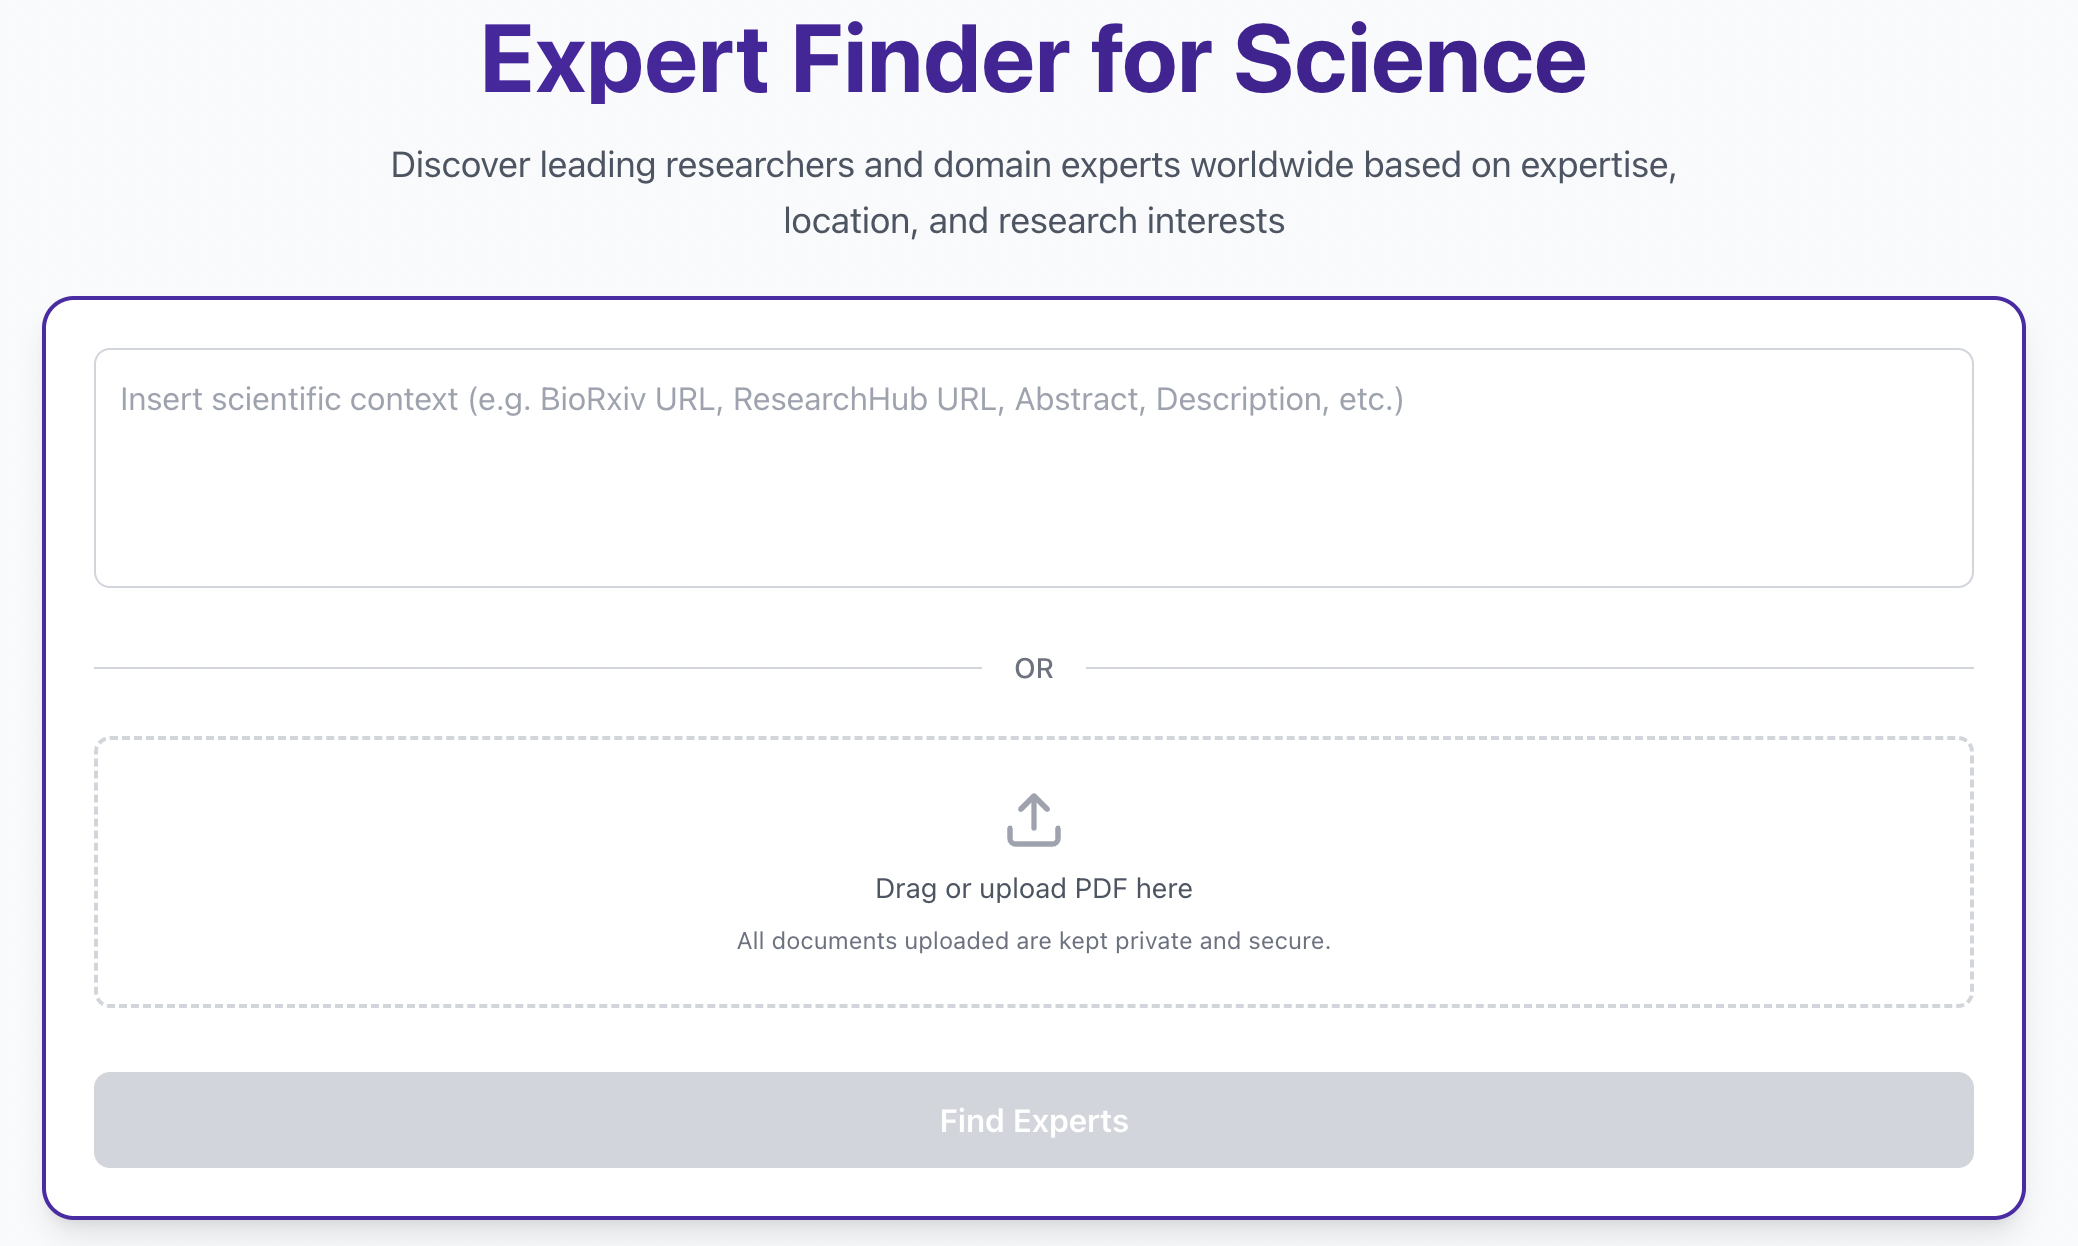Click the OR divider label
This screenshot has width=2078, height=1246.
[1036, 667]
